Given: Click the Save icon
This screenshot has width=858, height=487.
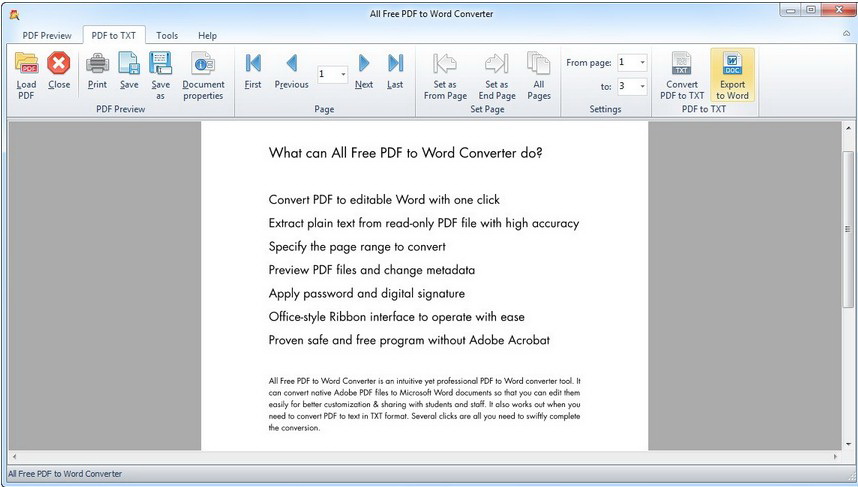Looking at the screenshot, I should pos(129,70).
